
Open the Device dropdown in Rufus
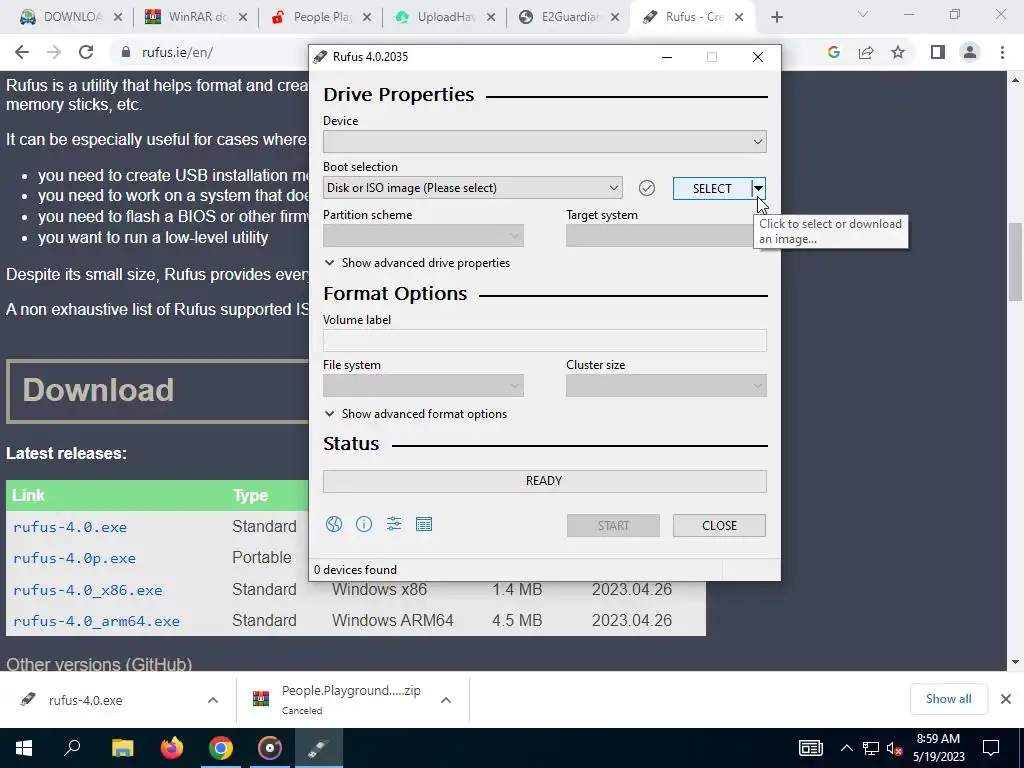[x=545, y=142]
